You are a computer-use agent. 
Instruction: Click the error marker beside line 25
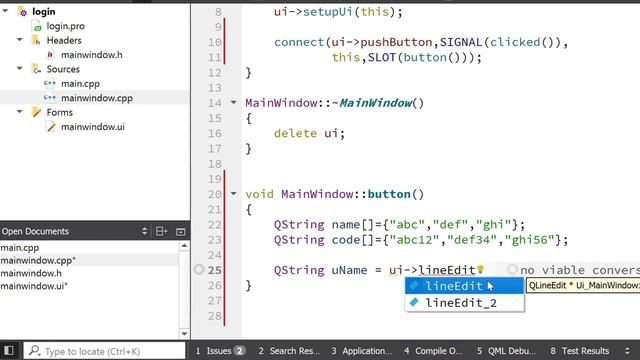(199, 269)
